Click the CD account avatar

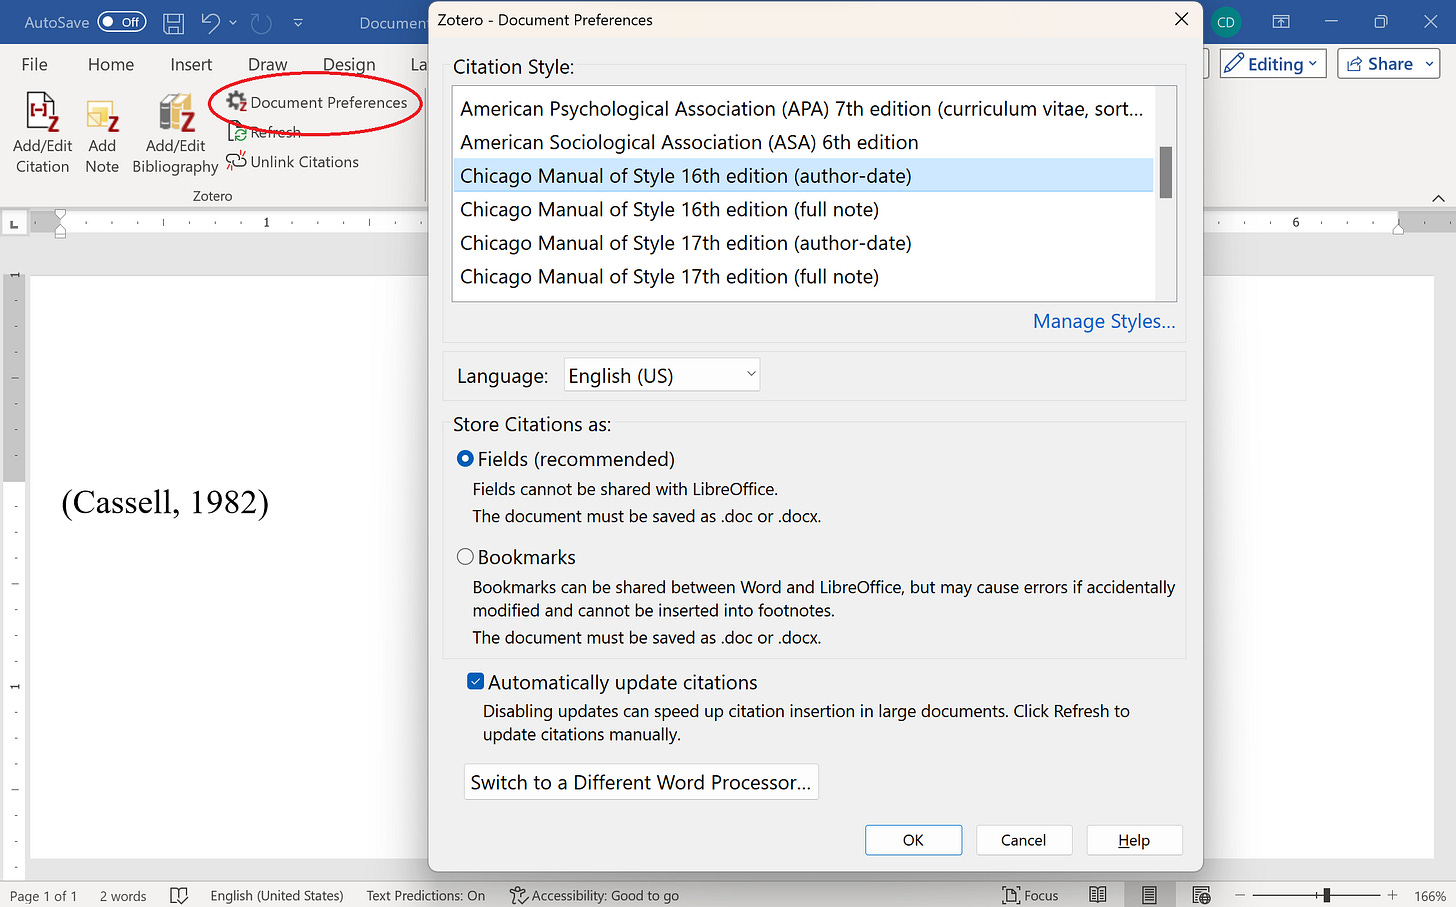tap(1226, 22)
